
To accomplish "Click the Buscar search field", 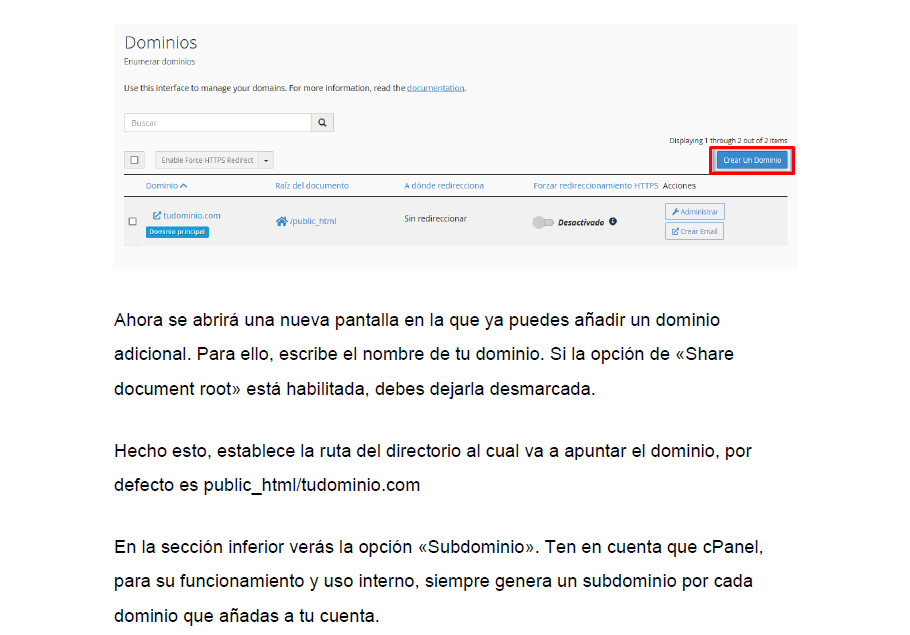I will tap(217, 123).
